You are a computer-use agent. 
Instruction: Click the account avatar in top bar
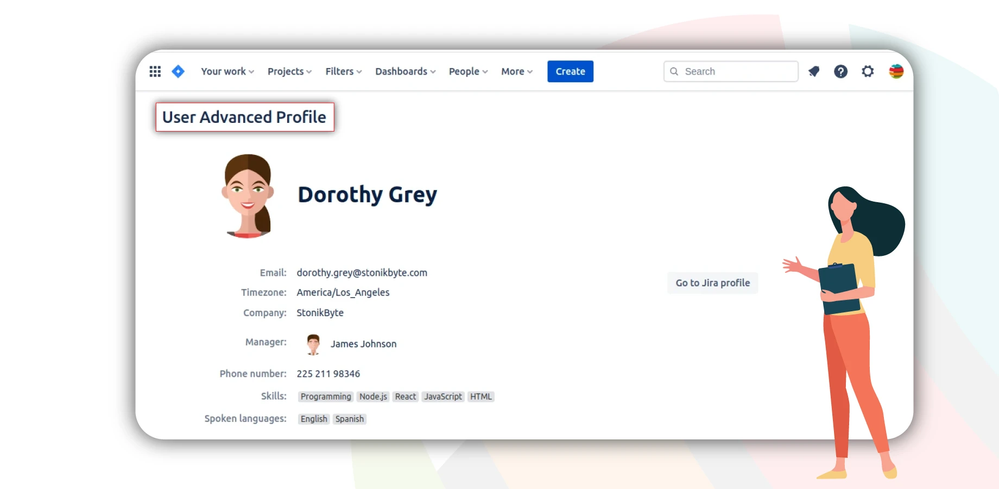896,71
